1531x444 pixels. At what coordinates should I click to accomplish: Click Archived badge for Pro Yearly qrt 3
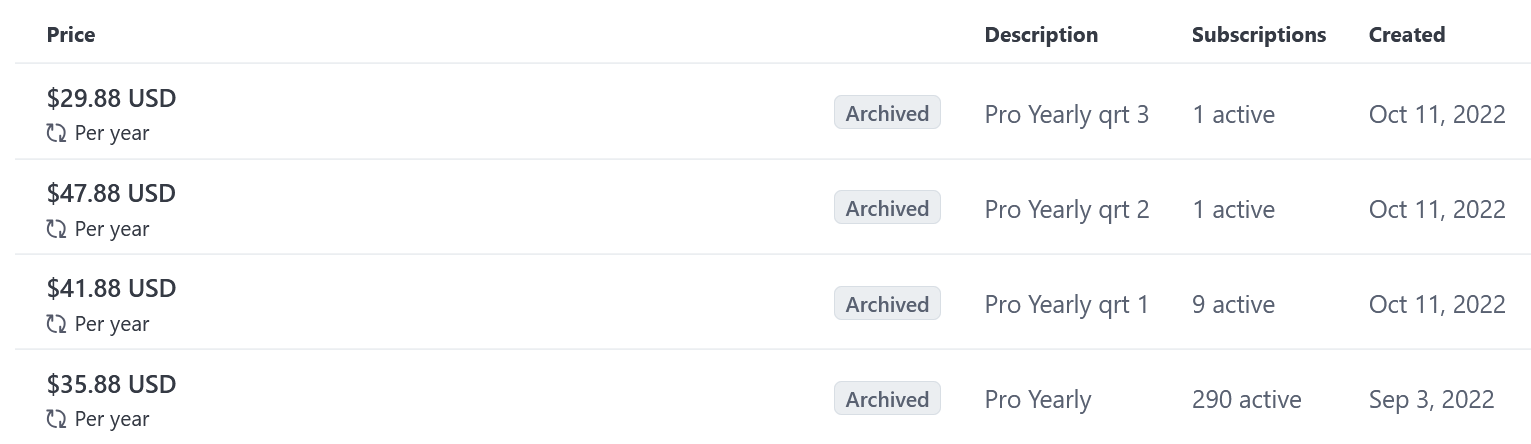pyautogui.click(x=887, y=113)
